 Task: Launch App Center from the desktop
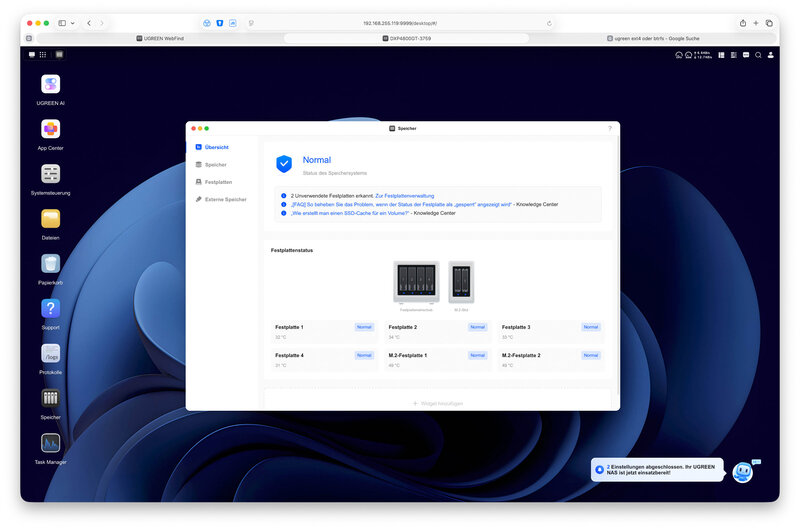(x=50, y=129)
